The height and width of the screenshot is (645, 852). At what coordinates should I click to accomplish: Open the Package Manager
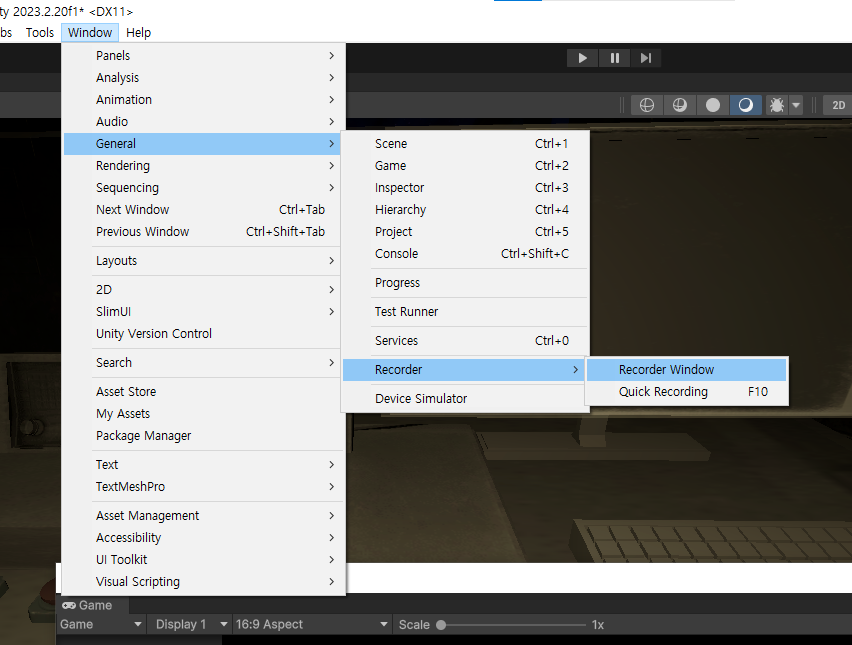click(x=204, y=436)
